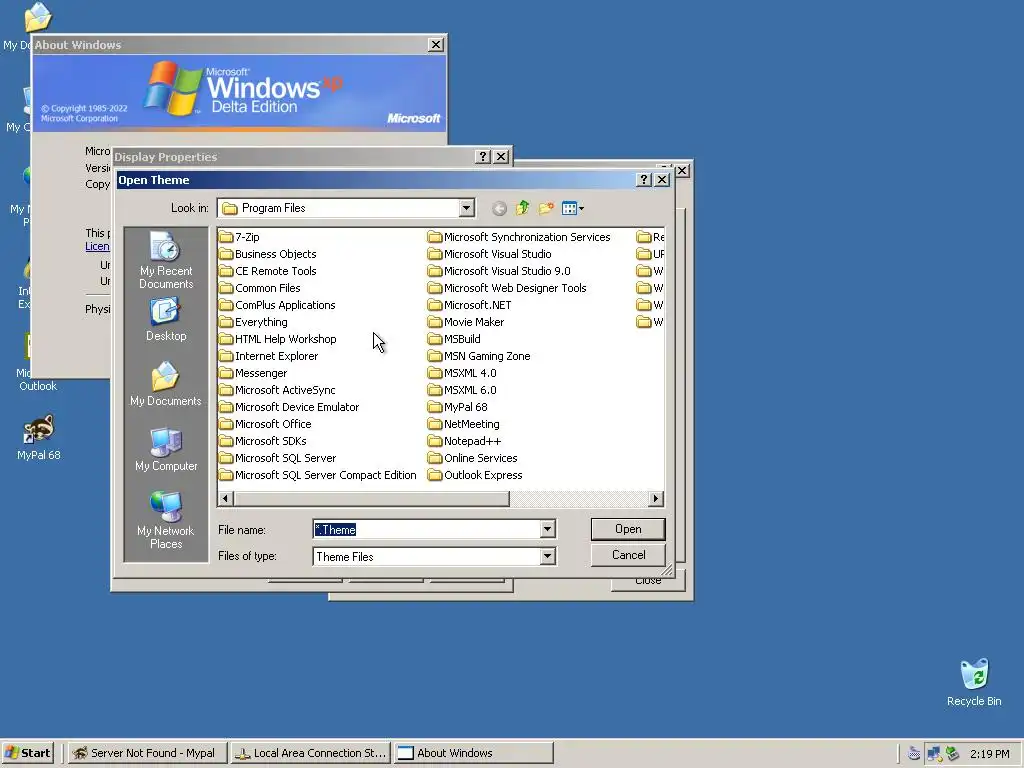Select Microsoft Web Designer Tools folder
The image size is (1024, 768).
[507, 288]
